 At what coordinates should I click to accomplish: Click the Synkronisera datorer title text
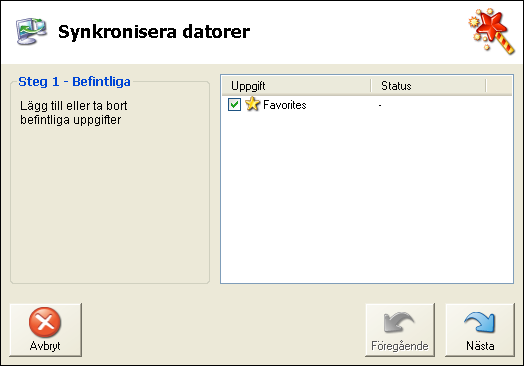[x=154, y=32]
